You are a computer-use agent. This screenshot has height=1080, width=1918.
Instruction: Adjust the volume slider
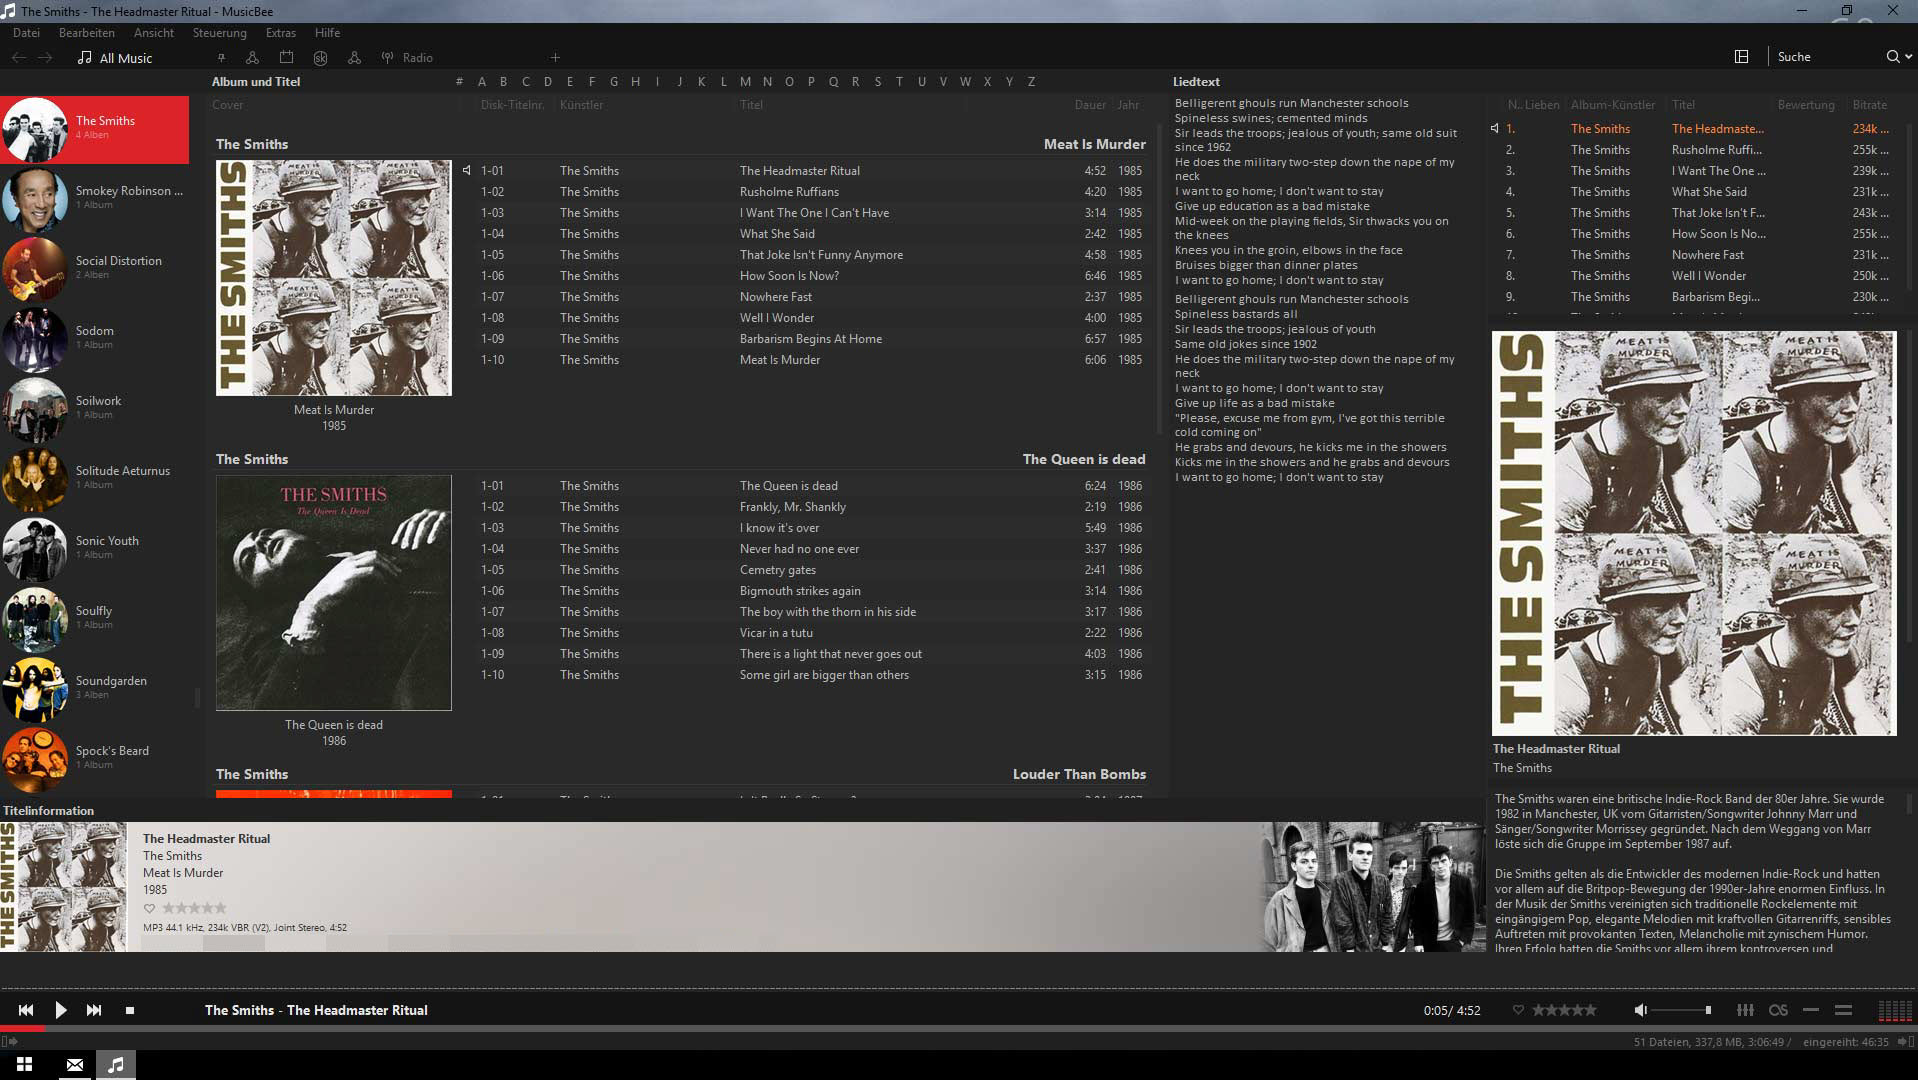coord(1682,1010)
